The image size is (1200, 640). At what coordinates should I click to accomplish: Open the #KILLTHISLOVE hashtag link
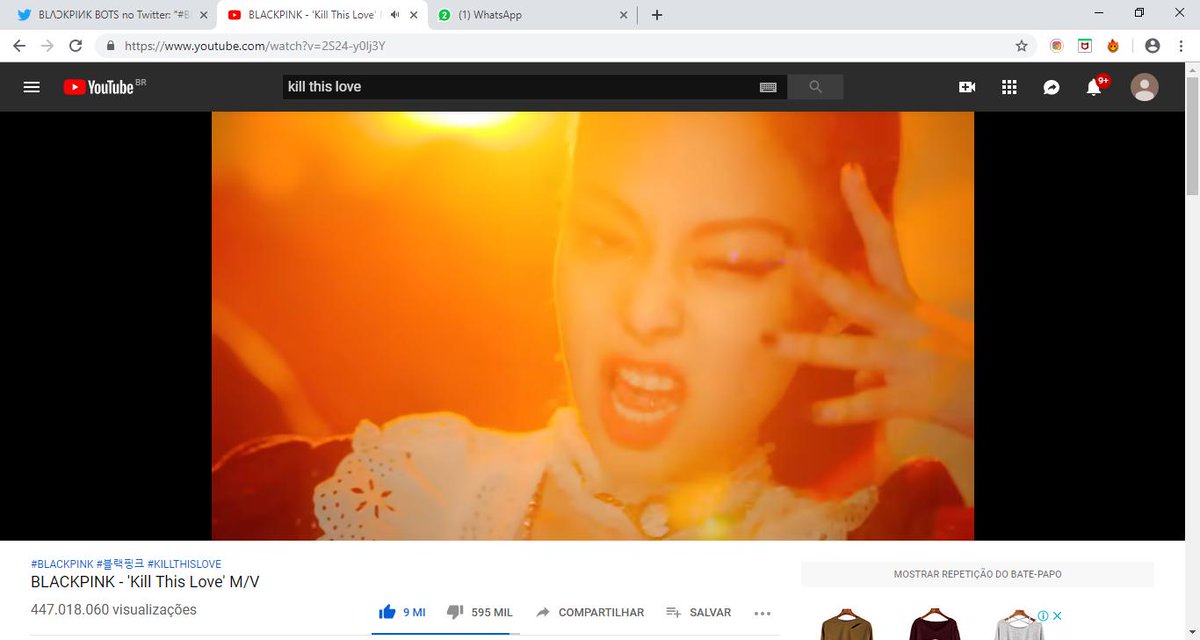(184, 564)
